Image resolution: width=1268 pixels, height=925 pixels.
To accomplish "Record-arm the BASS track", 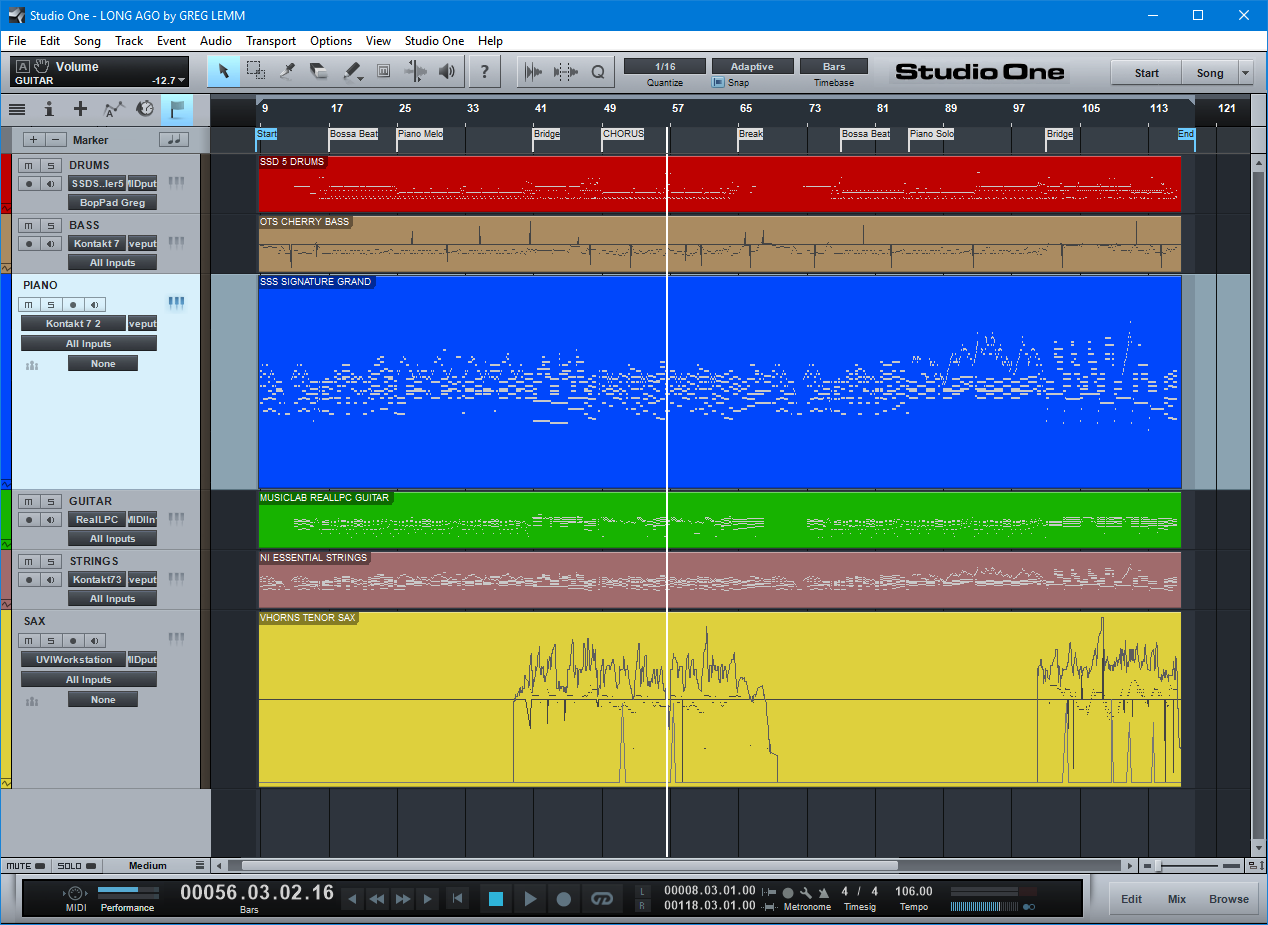I will tap(29, 243).
